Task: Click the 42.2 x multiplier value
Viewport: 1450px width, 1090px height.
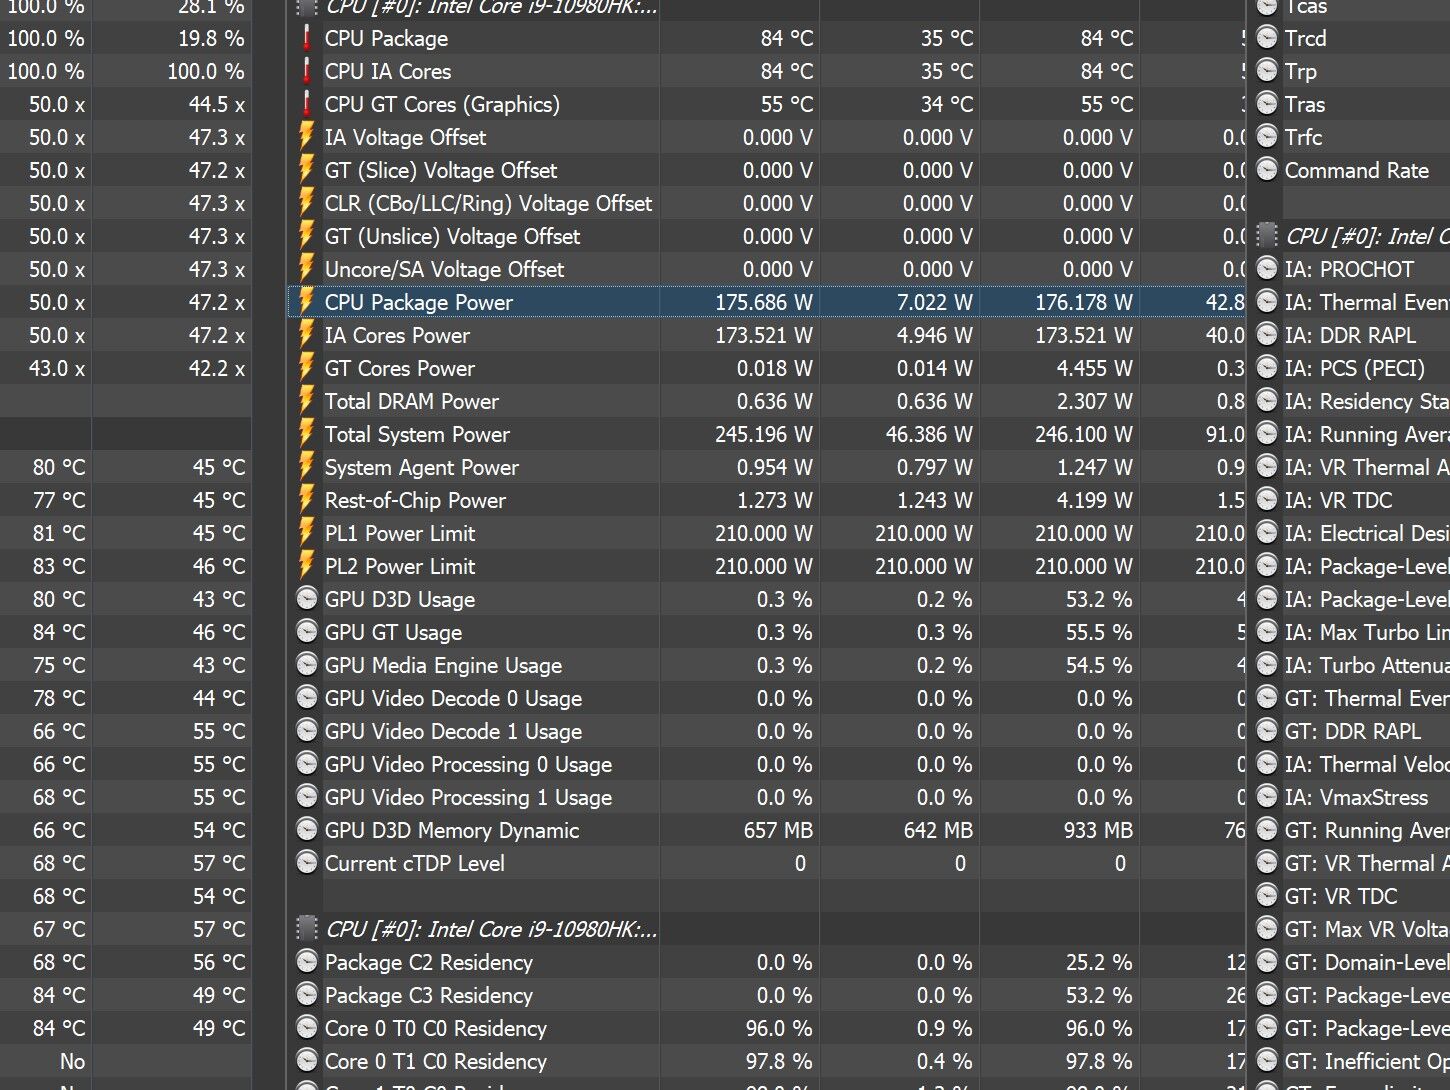Action: (x=217, y=368)
